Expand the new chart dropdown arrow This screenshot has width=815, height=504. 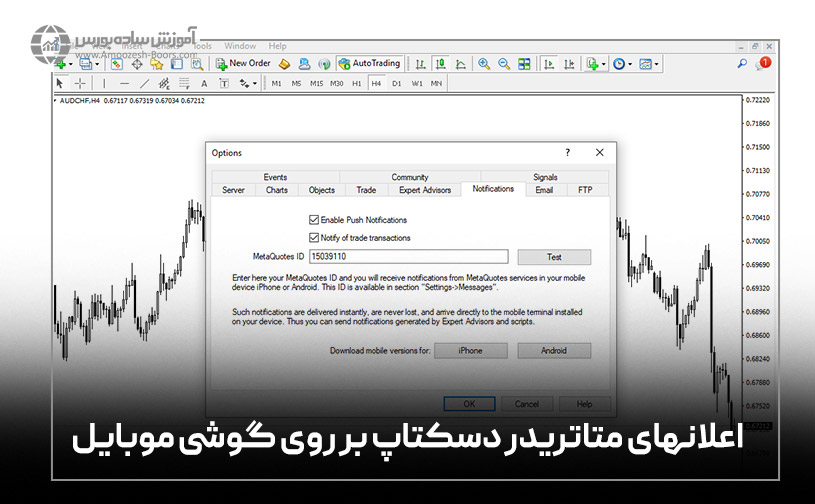pyautogui.click(x=70, y=64)
